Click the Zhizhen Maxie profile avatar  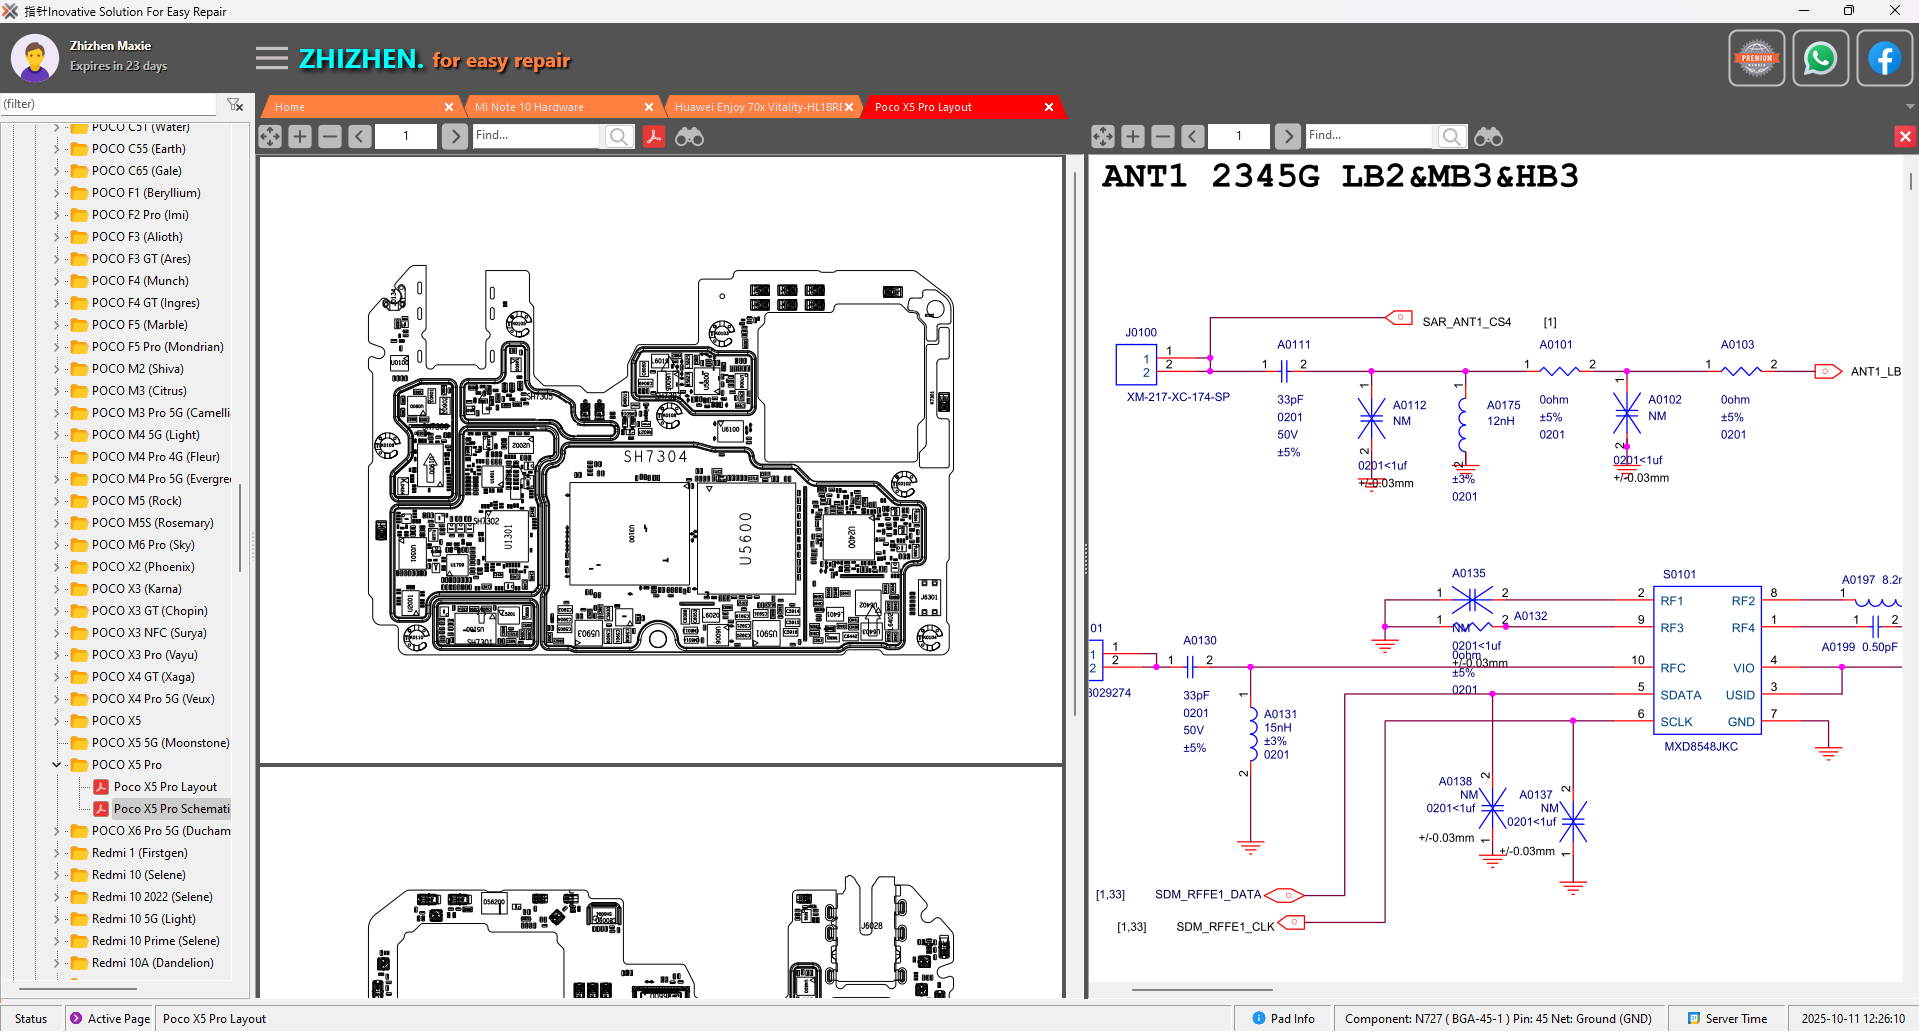point(35,58)
